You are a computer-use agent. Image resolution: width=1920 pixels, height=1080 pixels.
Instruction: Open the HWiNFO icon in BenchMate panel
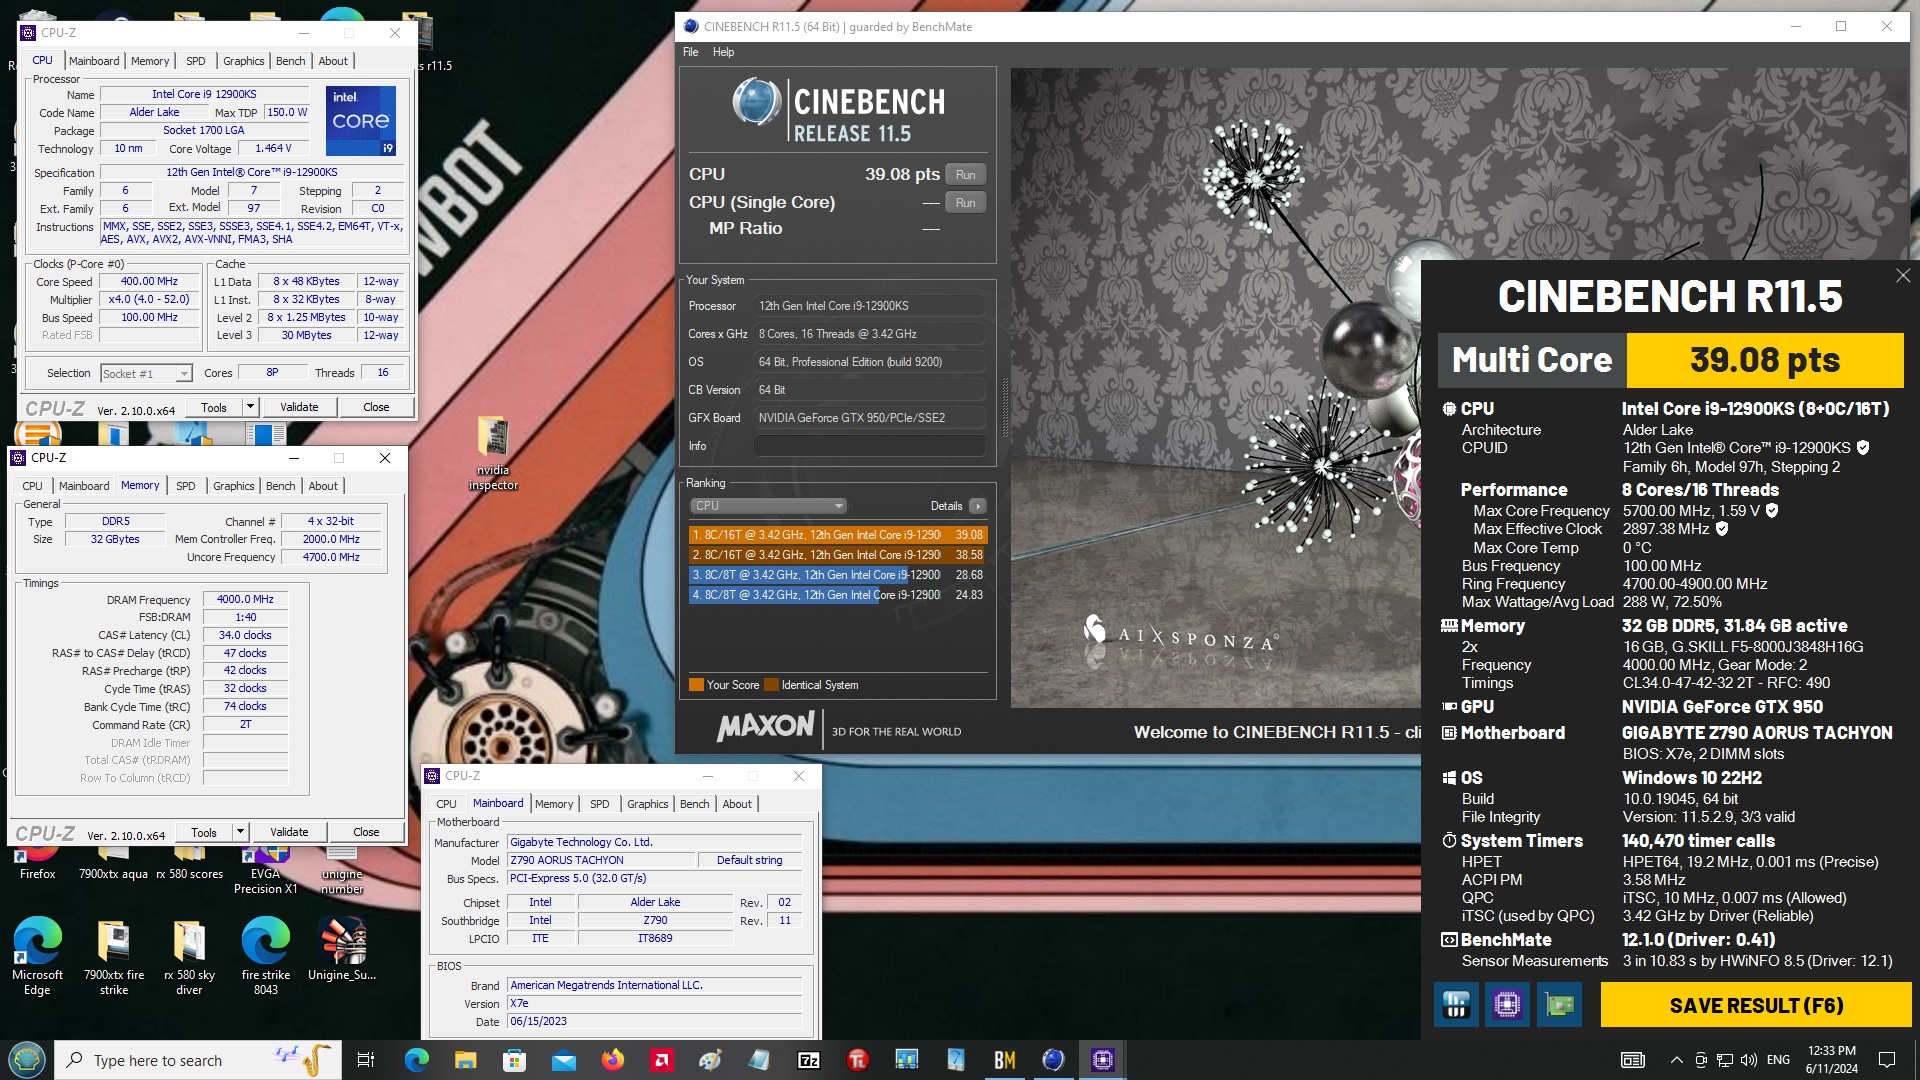coord(1456,1004)
